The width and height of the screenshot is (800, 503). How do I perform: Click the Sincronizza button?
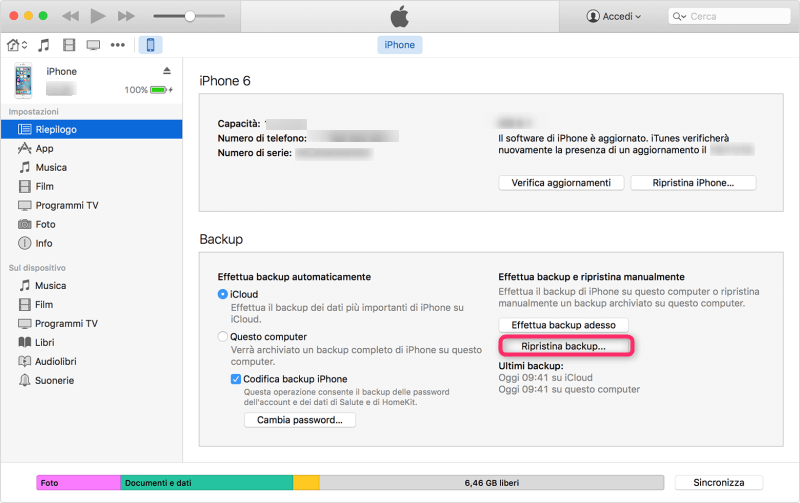(x=718, y=483)
